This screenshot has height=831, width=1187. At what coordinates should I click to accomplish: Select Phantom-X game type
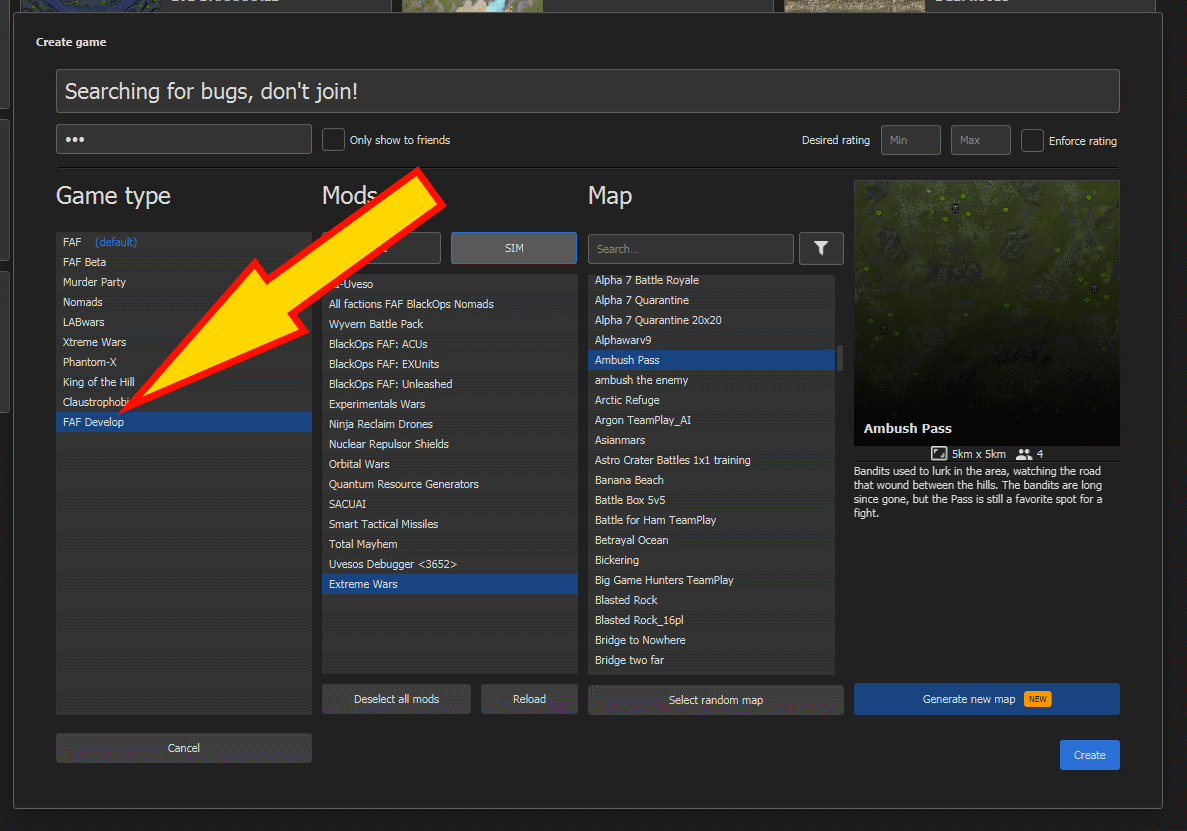[x=184, y=363]
